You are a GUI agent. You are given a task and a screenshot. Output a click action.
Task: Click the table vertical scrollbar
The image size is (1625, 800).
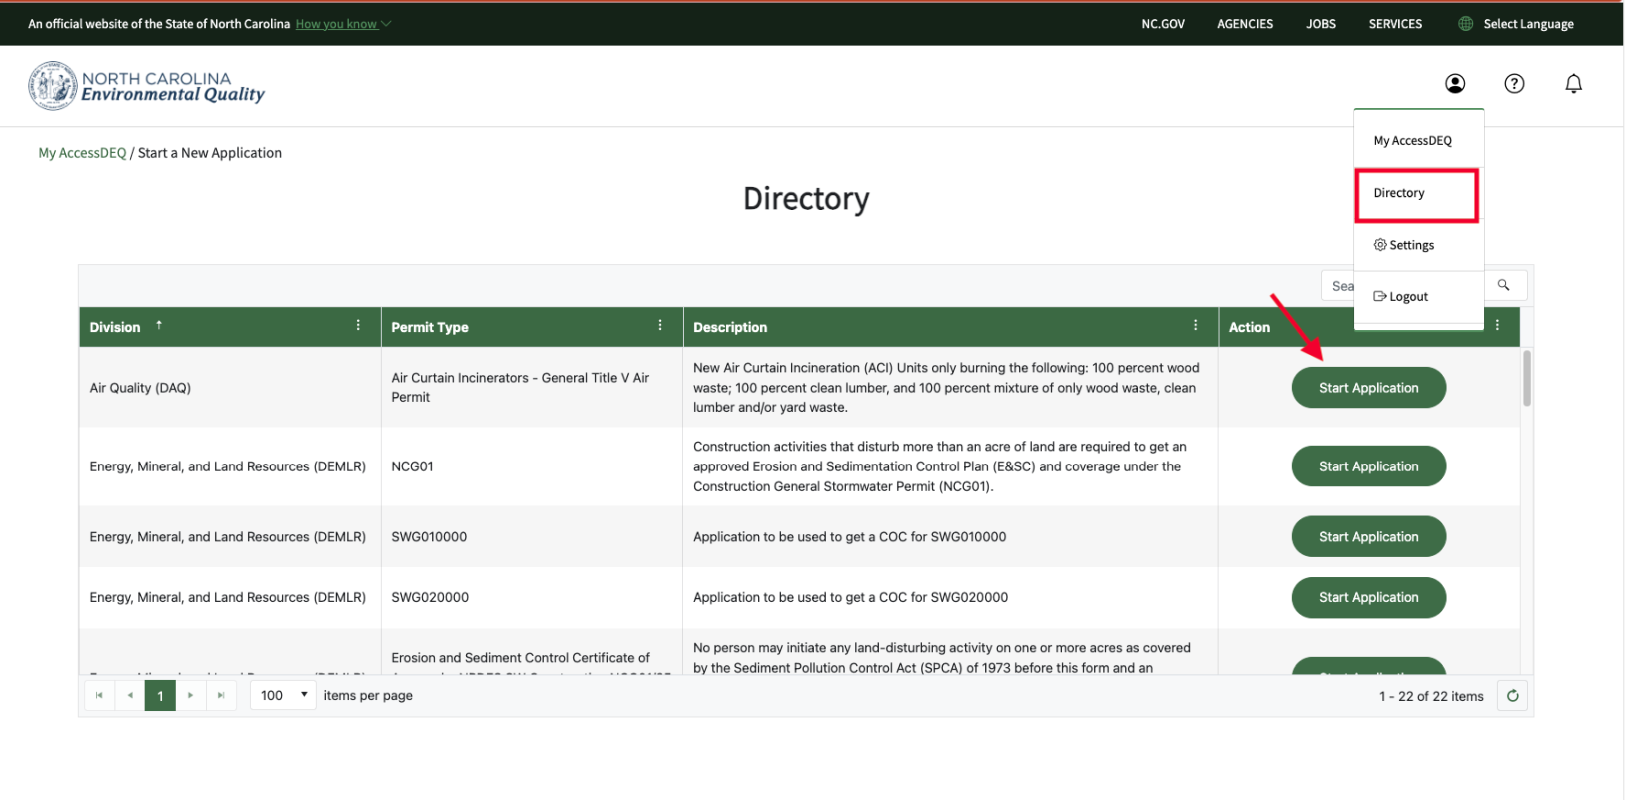1526,380
